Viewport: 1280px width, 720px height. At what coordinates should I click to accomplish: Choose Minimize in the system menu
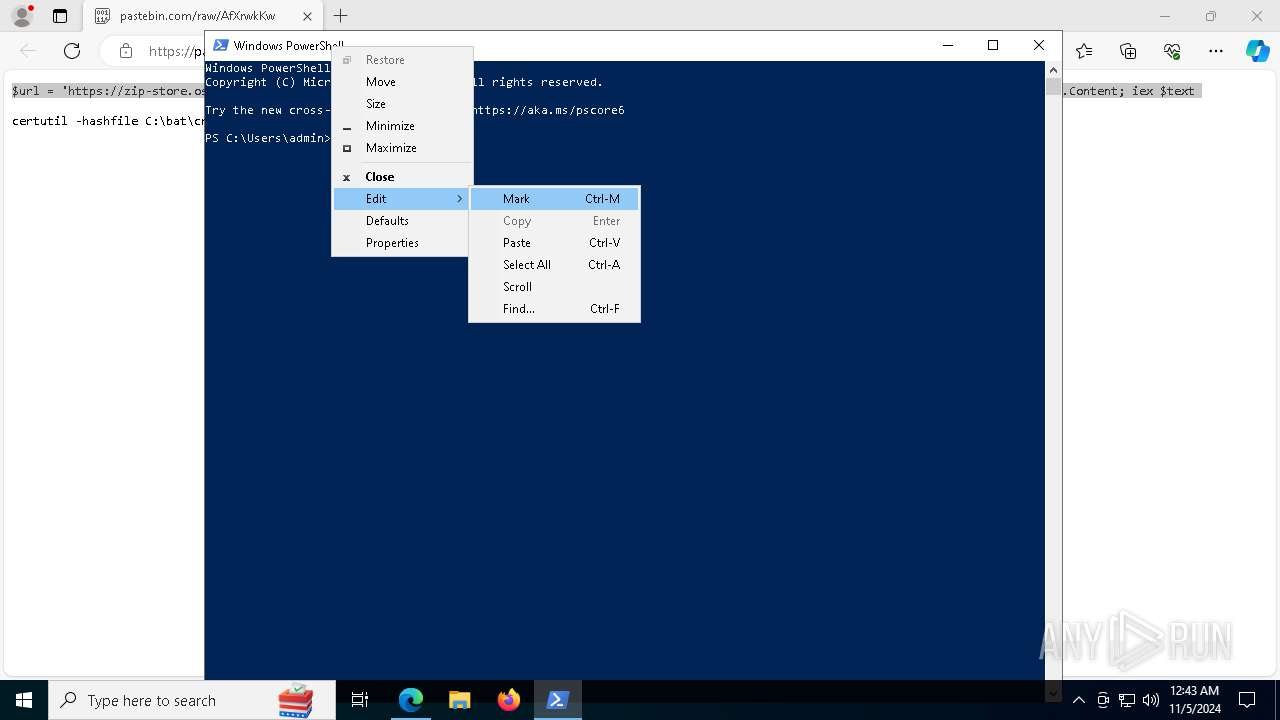click(x=401, y=126)
